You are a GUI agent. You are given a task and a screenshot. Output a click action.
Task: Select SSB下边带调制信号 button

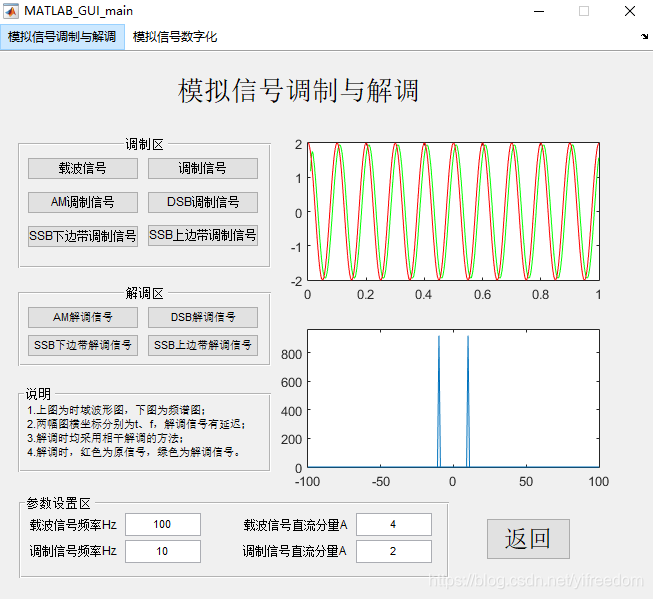tap(83, 236)
